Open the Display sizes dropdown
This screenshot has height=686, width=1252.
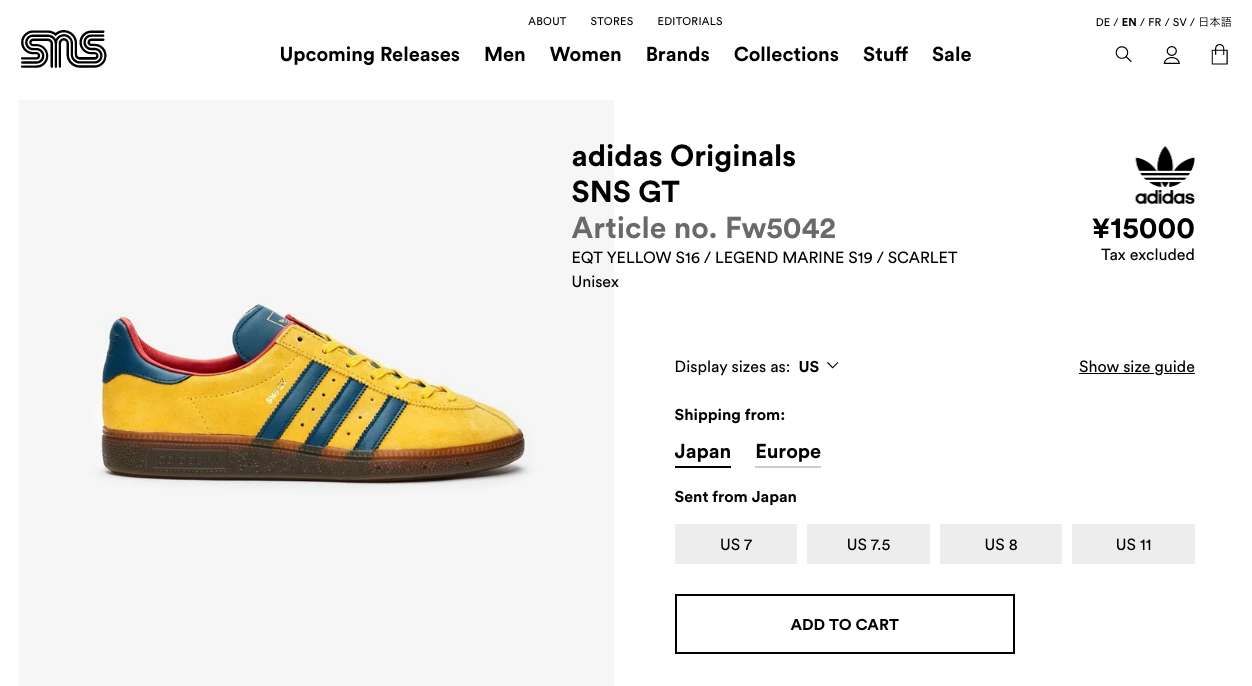click(x=818, y=366)
